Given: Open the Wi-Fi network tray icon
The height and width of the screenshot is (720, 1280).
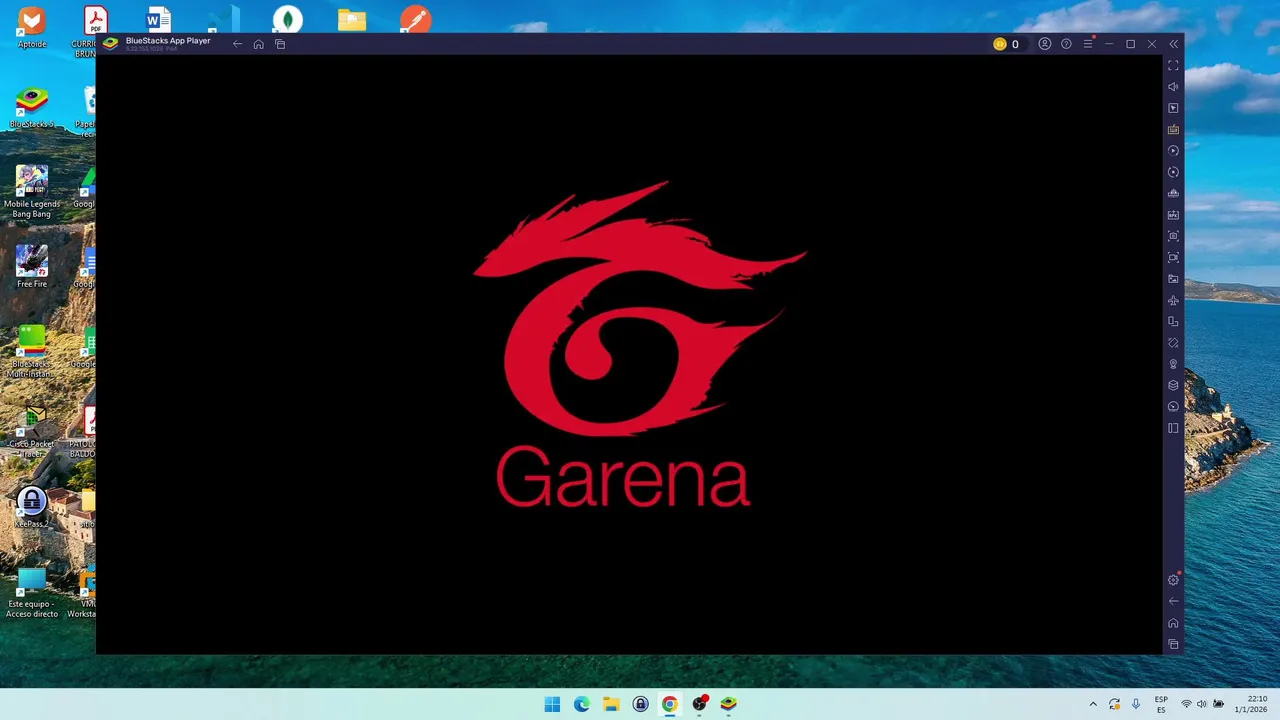Looking at the screenshot, I should coord(1186,704).
